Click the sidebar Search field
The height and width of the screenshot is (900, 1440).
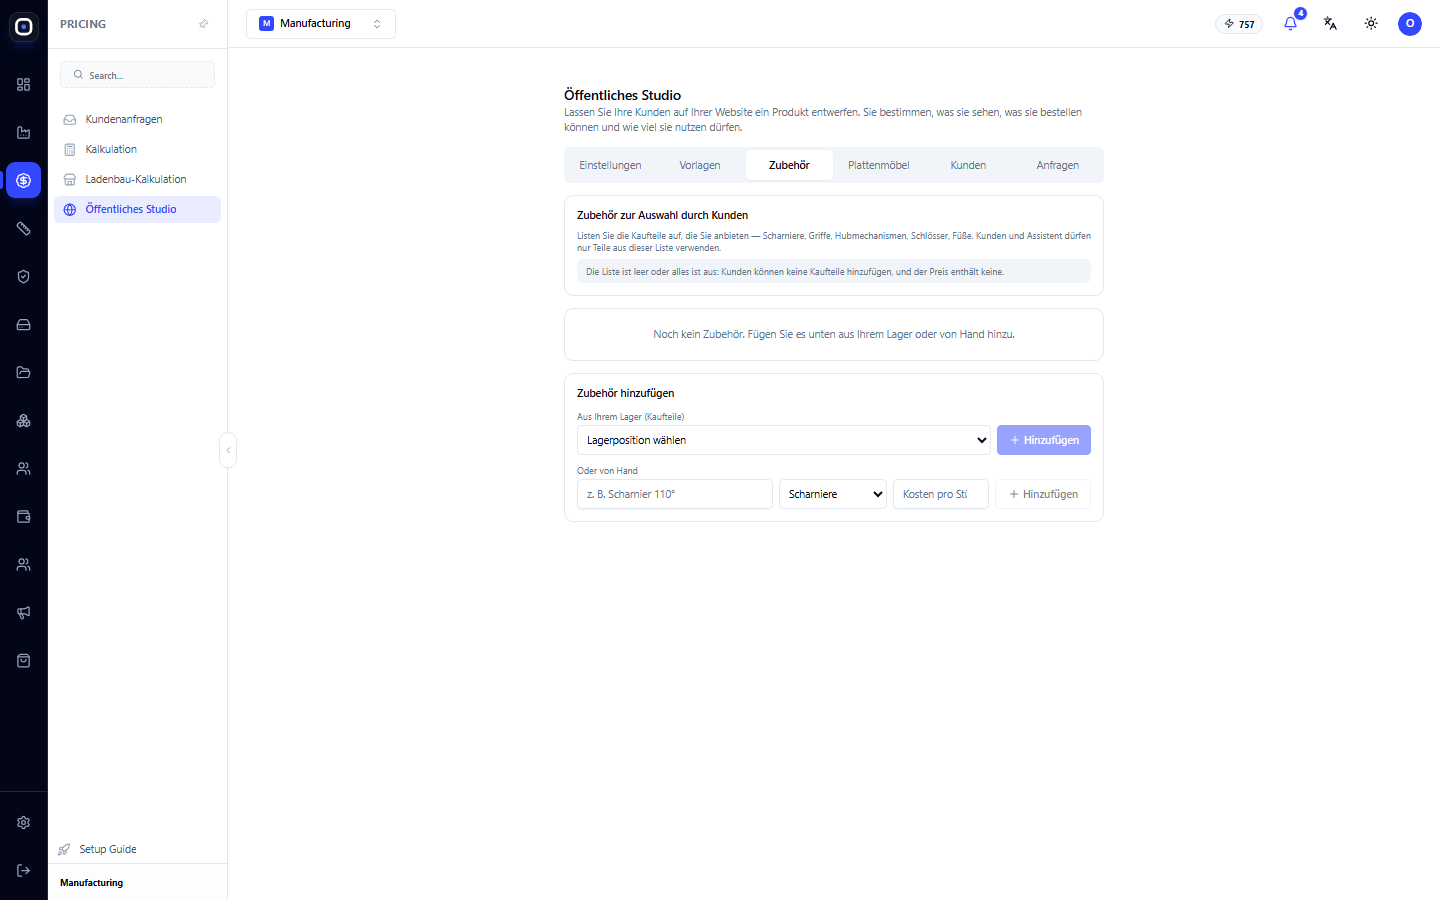(137, 75)
